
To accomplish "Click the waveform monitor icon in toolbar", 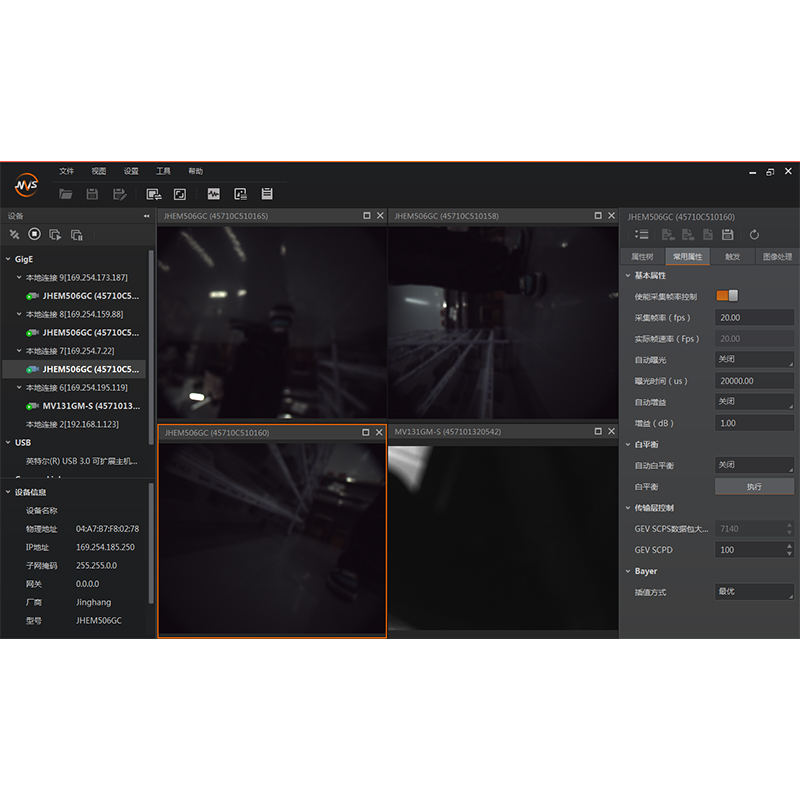I will pyautogui.click(x=213, y=194).
